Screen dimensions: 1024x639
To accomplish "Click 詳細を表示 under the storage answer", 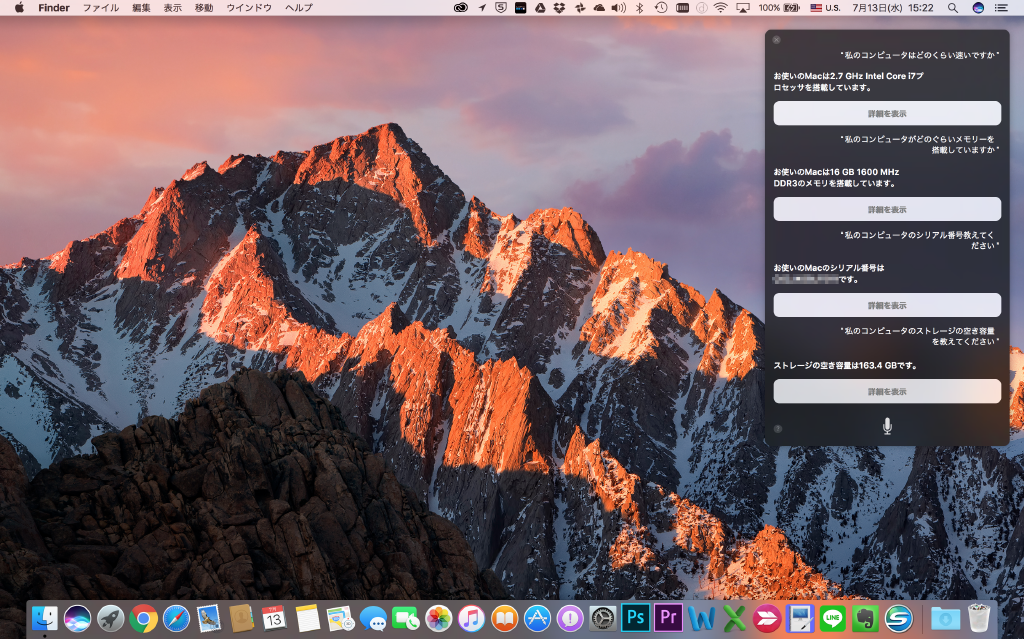I will (886, 391).
